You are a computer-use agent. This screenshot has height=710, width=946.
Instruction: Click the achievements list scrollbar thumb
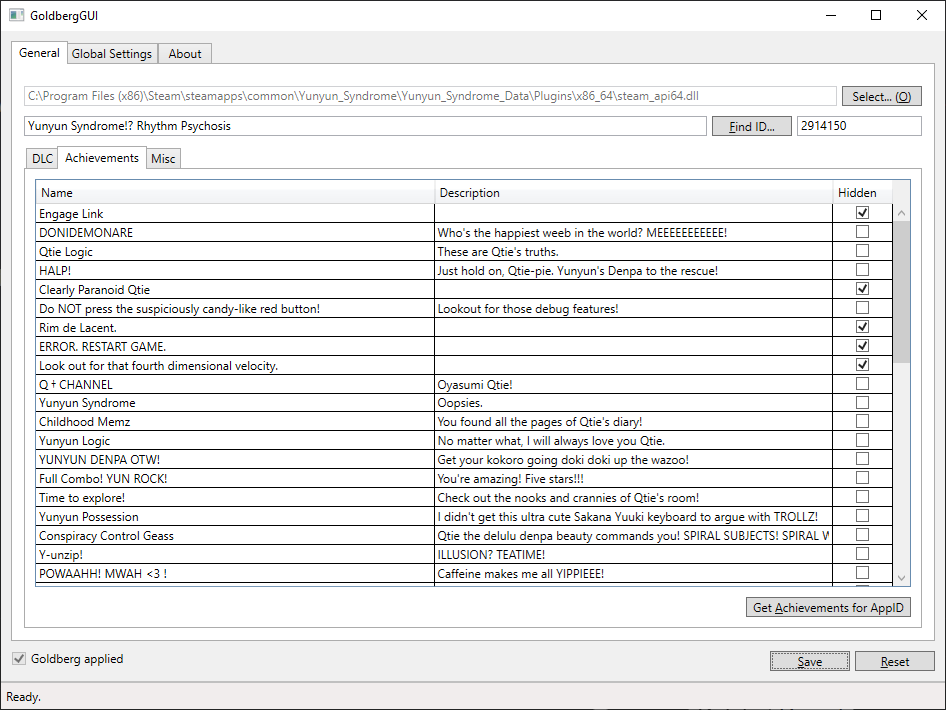(901, 292)
